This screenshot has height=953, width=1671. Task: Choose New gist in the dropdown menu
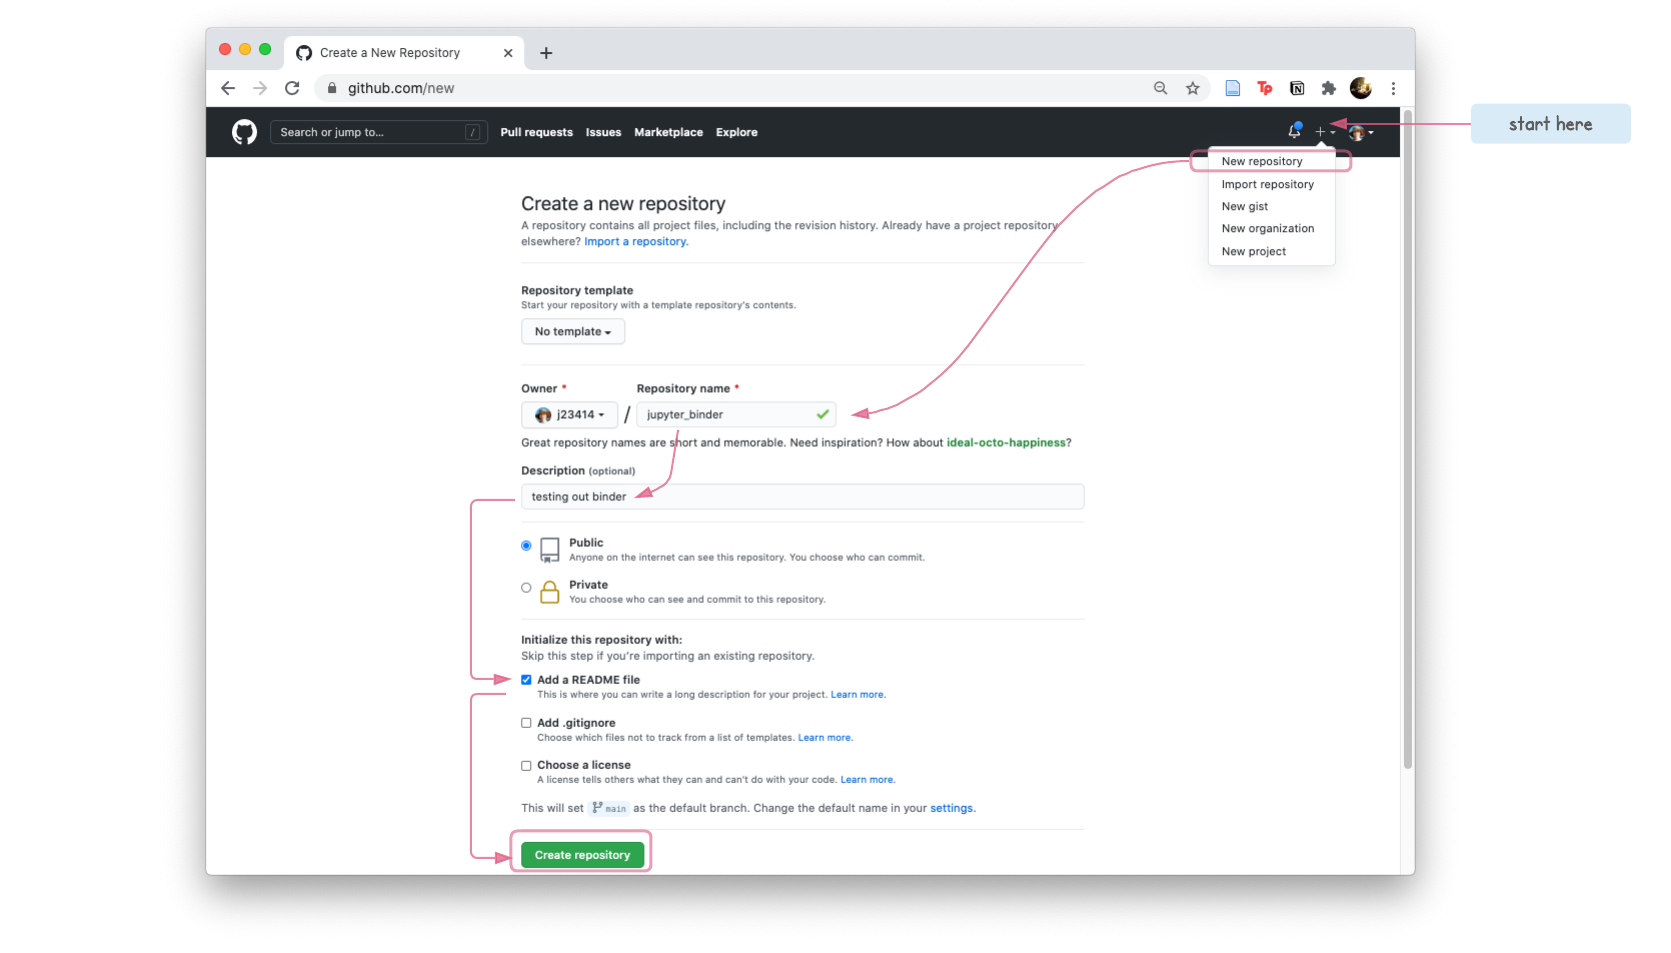(1244, 207)
